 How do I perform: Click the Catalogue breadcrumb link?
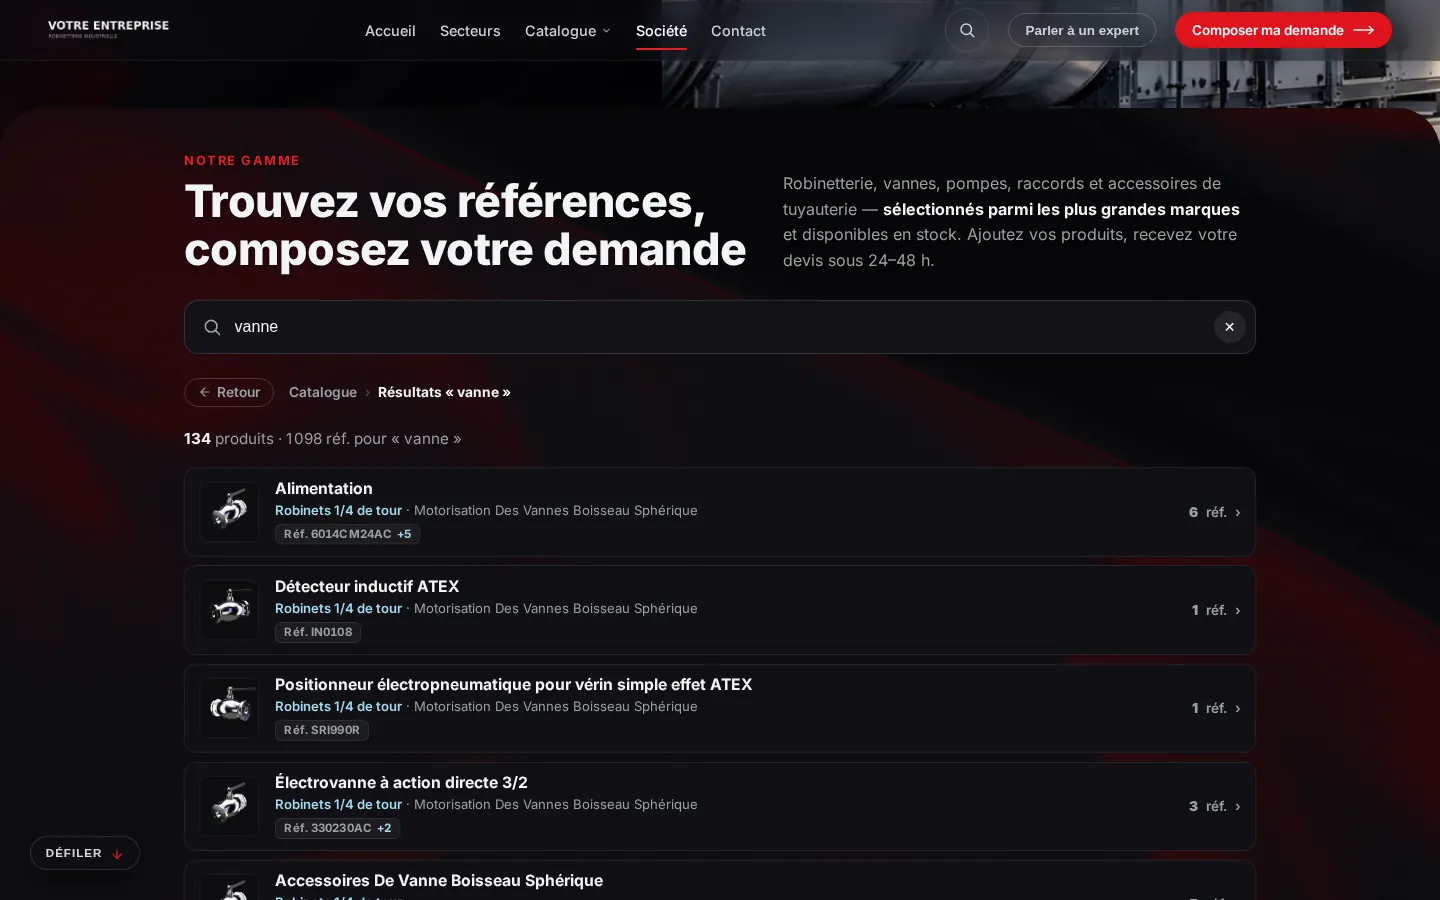click(x=323, y=392)
